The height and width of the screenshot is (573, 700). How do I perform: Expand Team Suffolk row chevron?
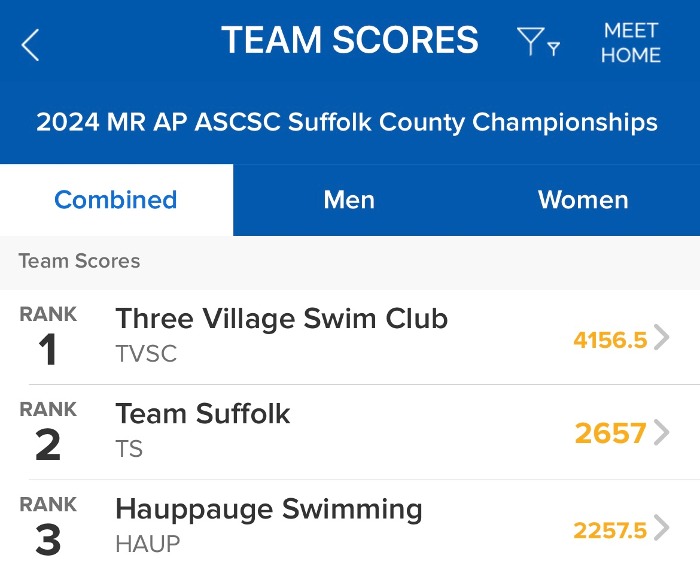pos(661,433)
